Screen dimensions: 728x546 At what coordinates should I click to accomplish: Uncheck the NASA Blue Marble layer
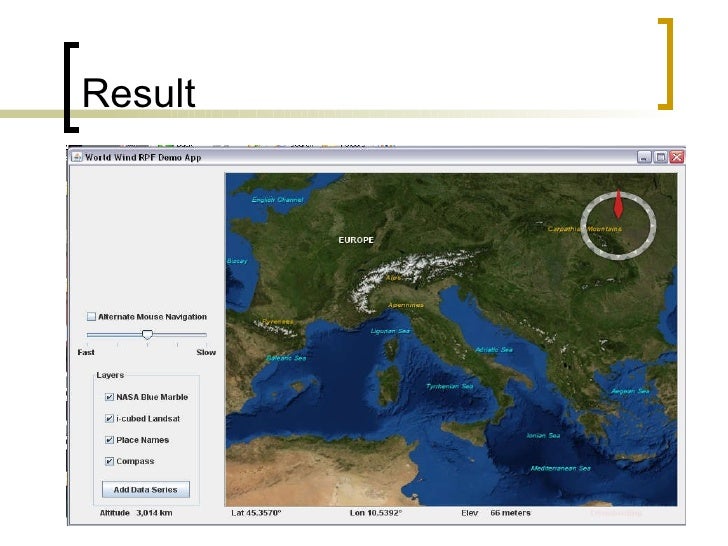click(109, 397)
